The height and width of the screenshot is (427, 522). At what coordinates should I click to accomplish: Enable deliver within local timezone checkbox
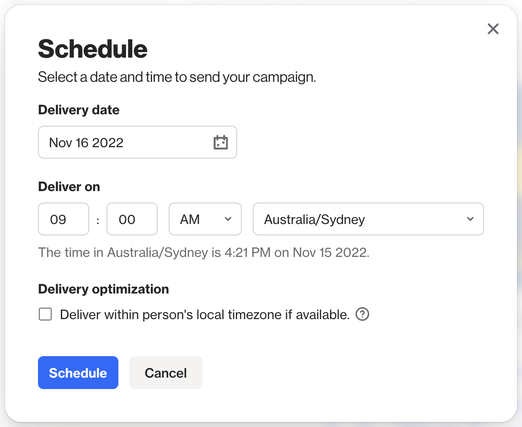tap(45, 314)
